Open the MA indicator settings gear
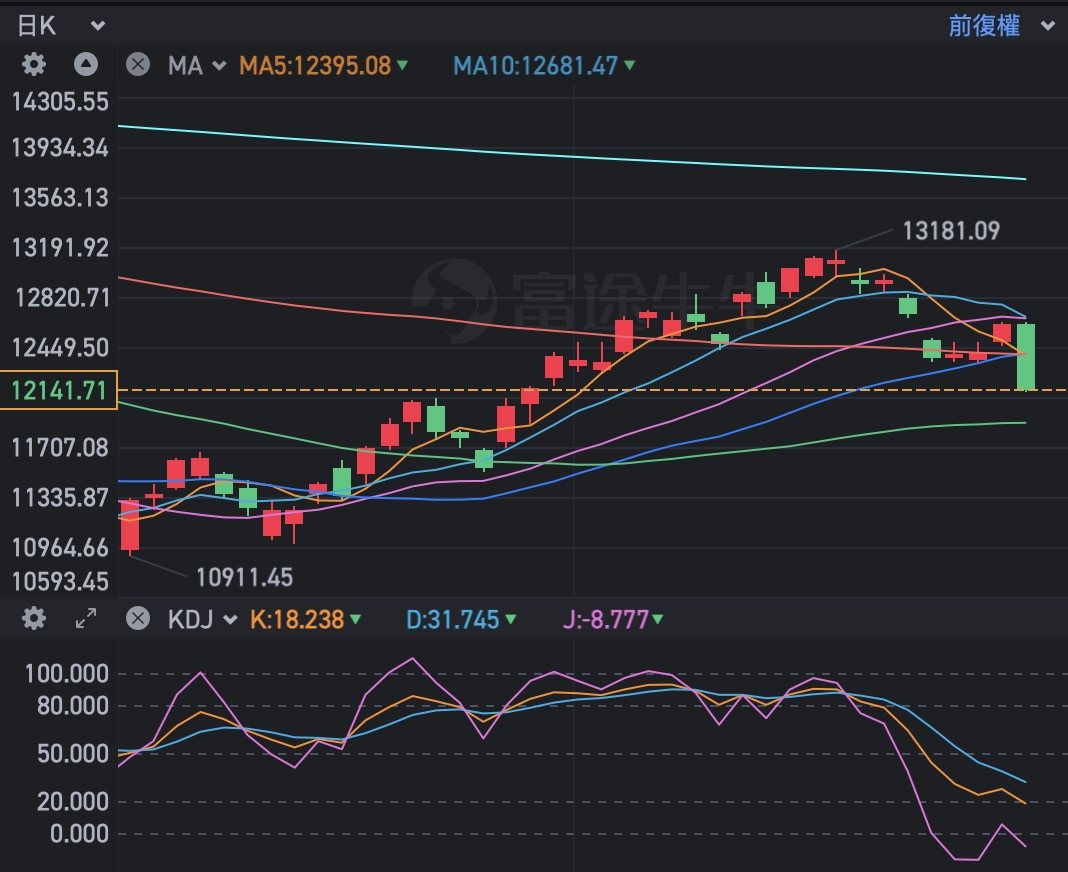The image size is (1068, 872). coord(34,66)
